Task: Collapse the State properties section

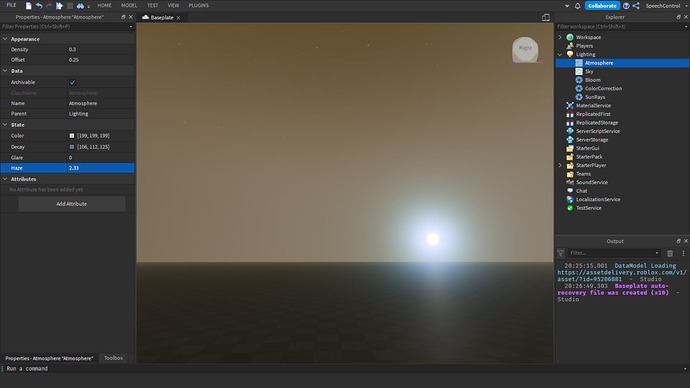Action: click(5, 125)
